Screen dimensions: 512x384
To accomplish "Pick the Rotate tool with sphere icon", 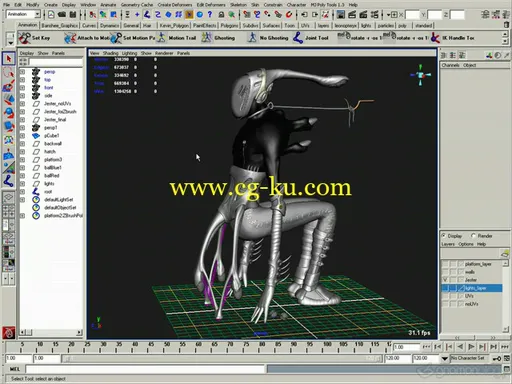I will point(8,113).
